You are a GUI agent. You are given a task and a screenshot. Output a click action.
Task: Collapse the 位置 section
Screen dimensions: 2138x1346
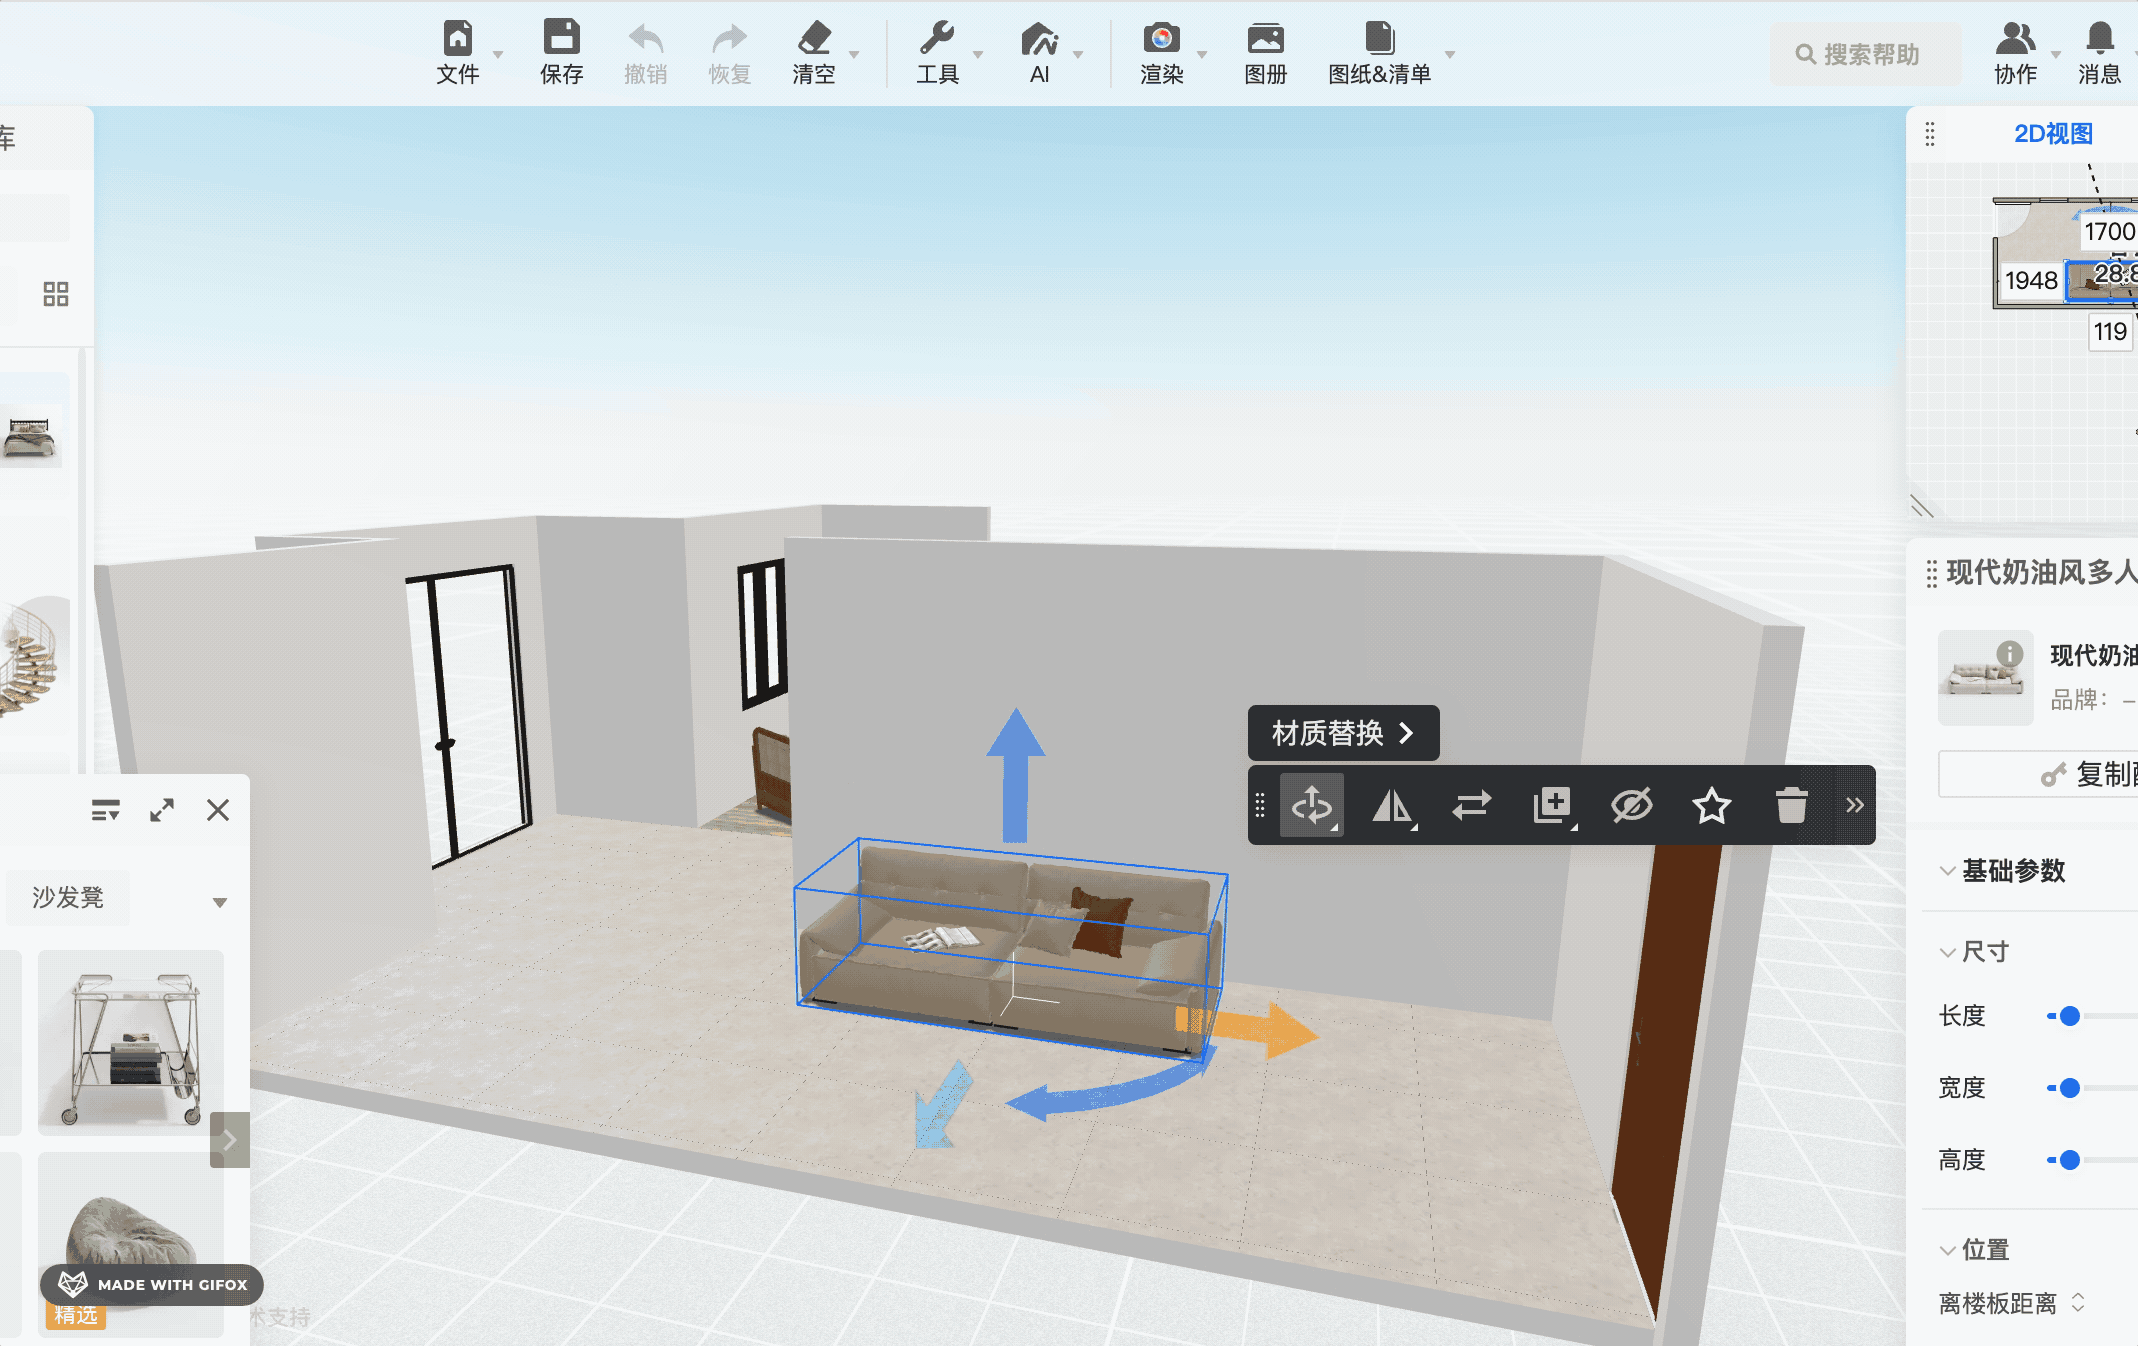1947,1250
